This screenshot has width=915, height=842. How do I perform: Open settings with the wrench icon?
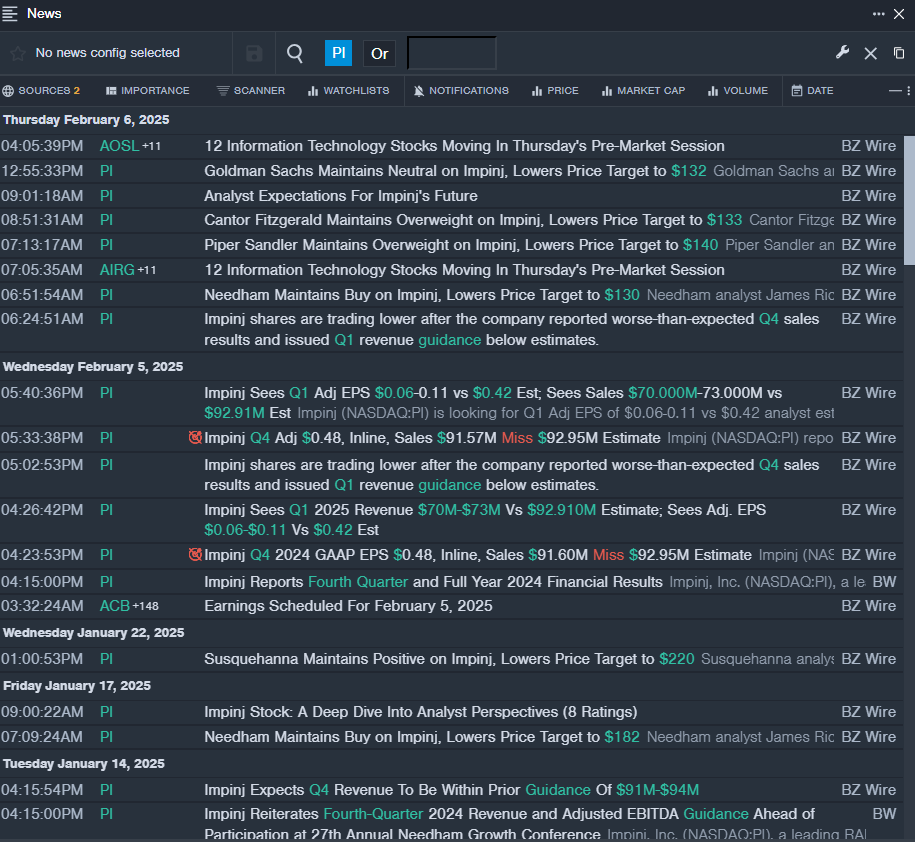click(x=842, y=53)
